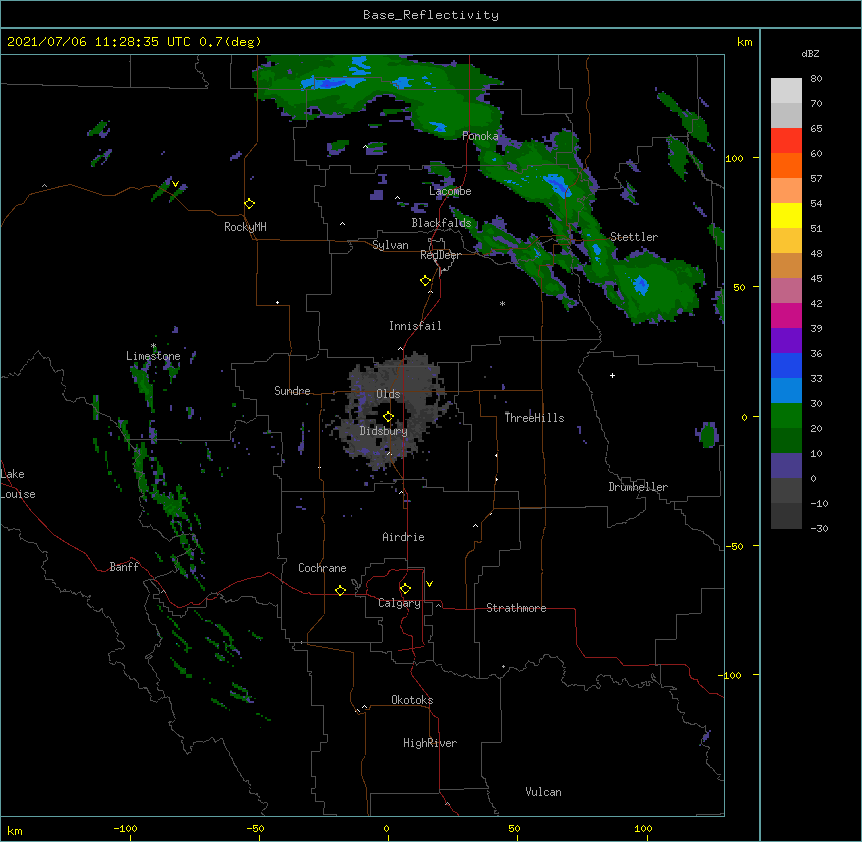Select the bright green 20-30 dBZ swatch
This screenshot has height=842, width=862.
786,416
